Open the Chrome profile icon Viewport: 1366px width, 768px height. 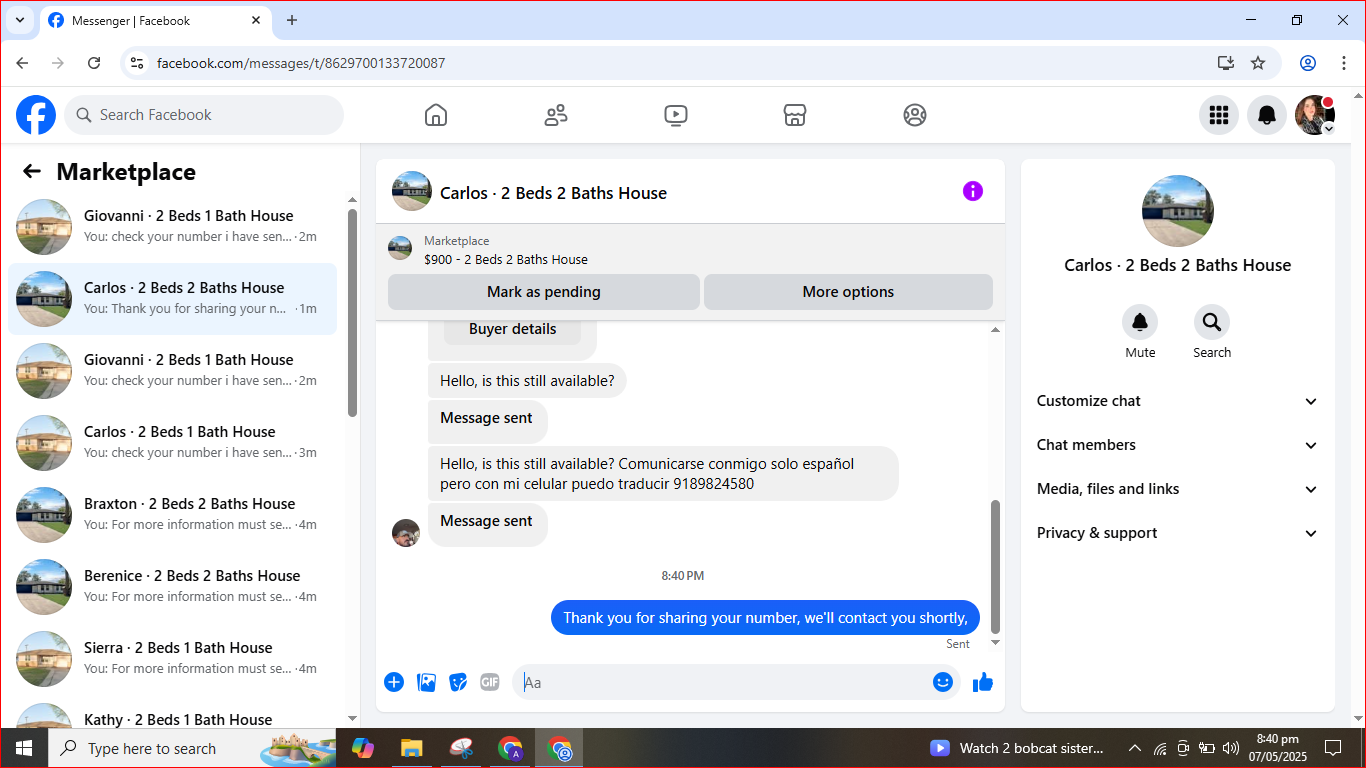[x=1308, y=63]
